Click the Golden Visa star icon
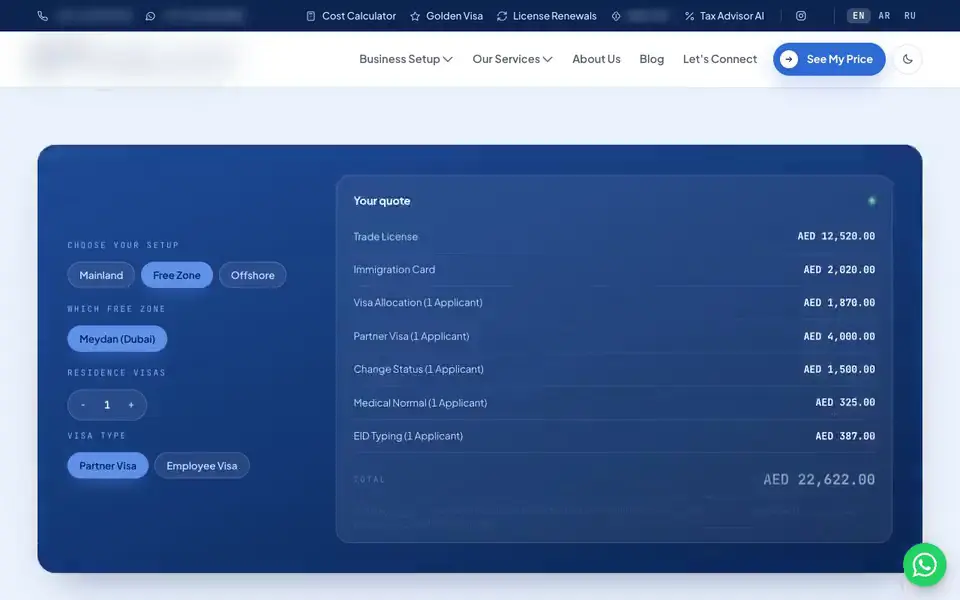Screen dimensions: 960x600 [415, 16]
